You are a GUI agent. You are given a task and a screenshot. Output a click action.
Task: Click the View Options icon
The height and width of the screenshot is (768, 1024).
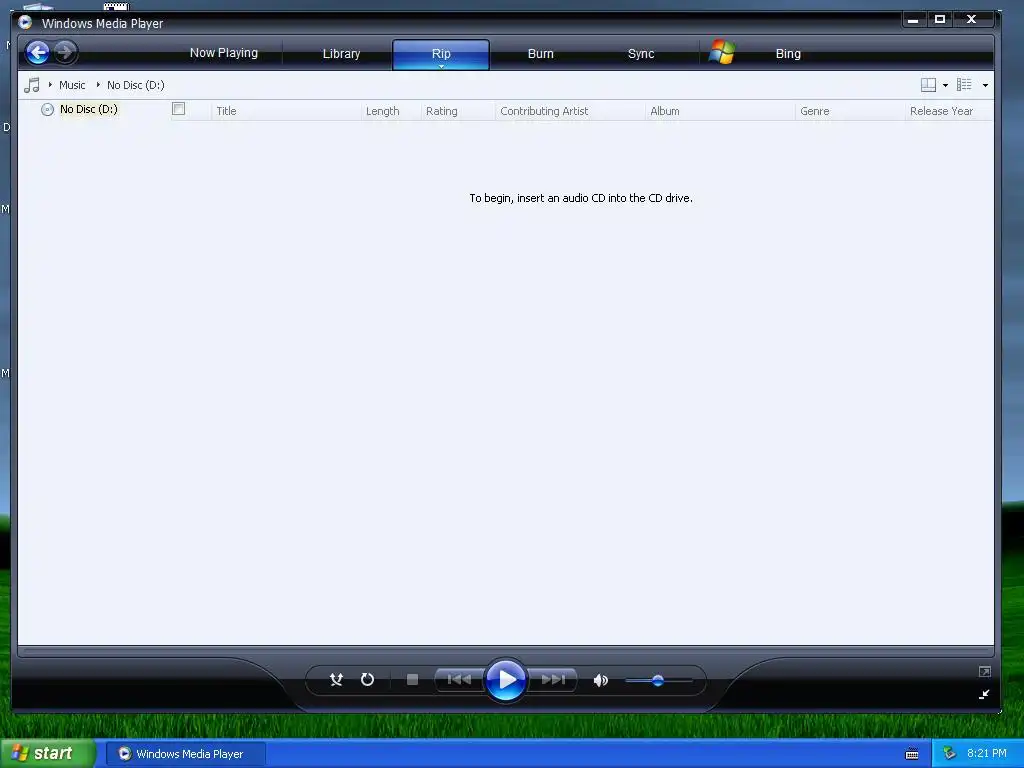964,85
